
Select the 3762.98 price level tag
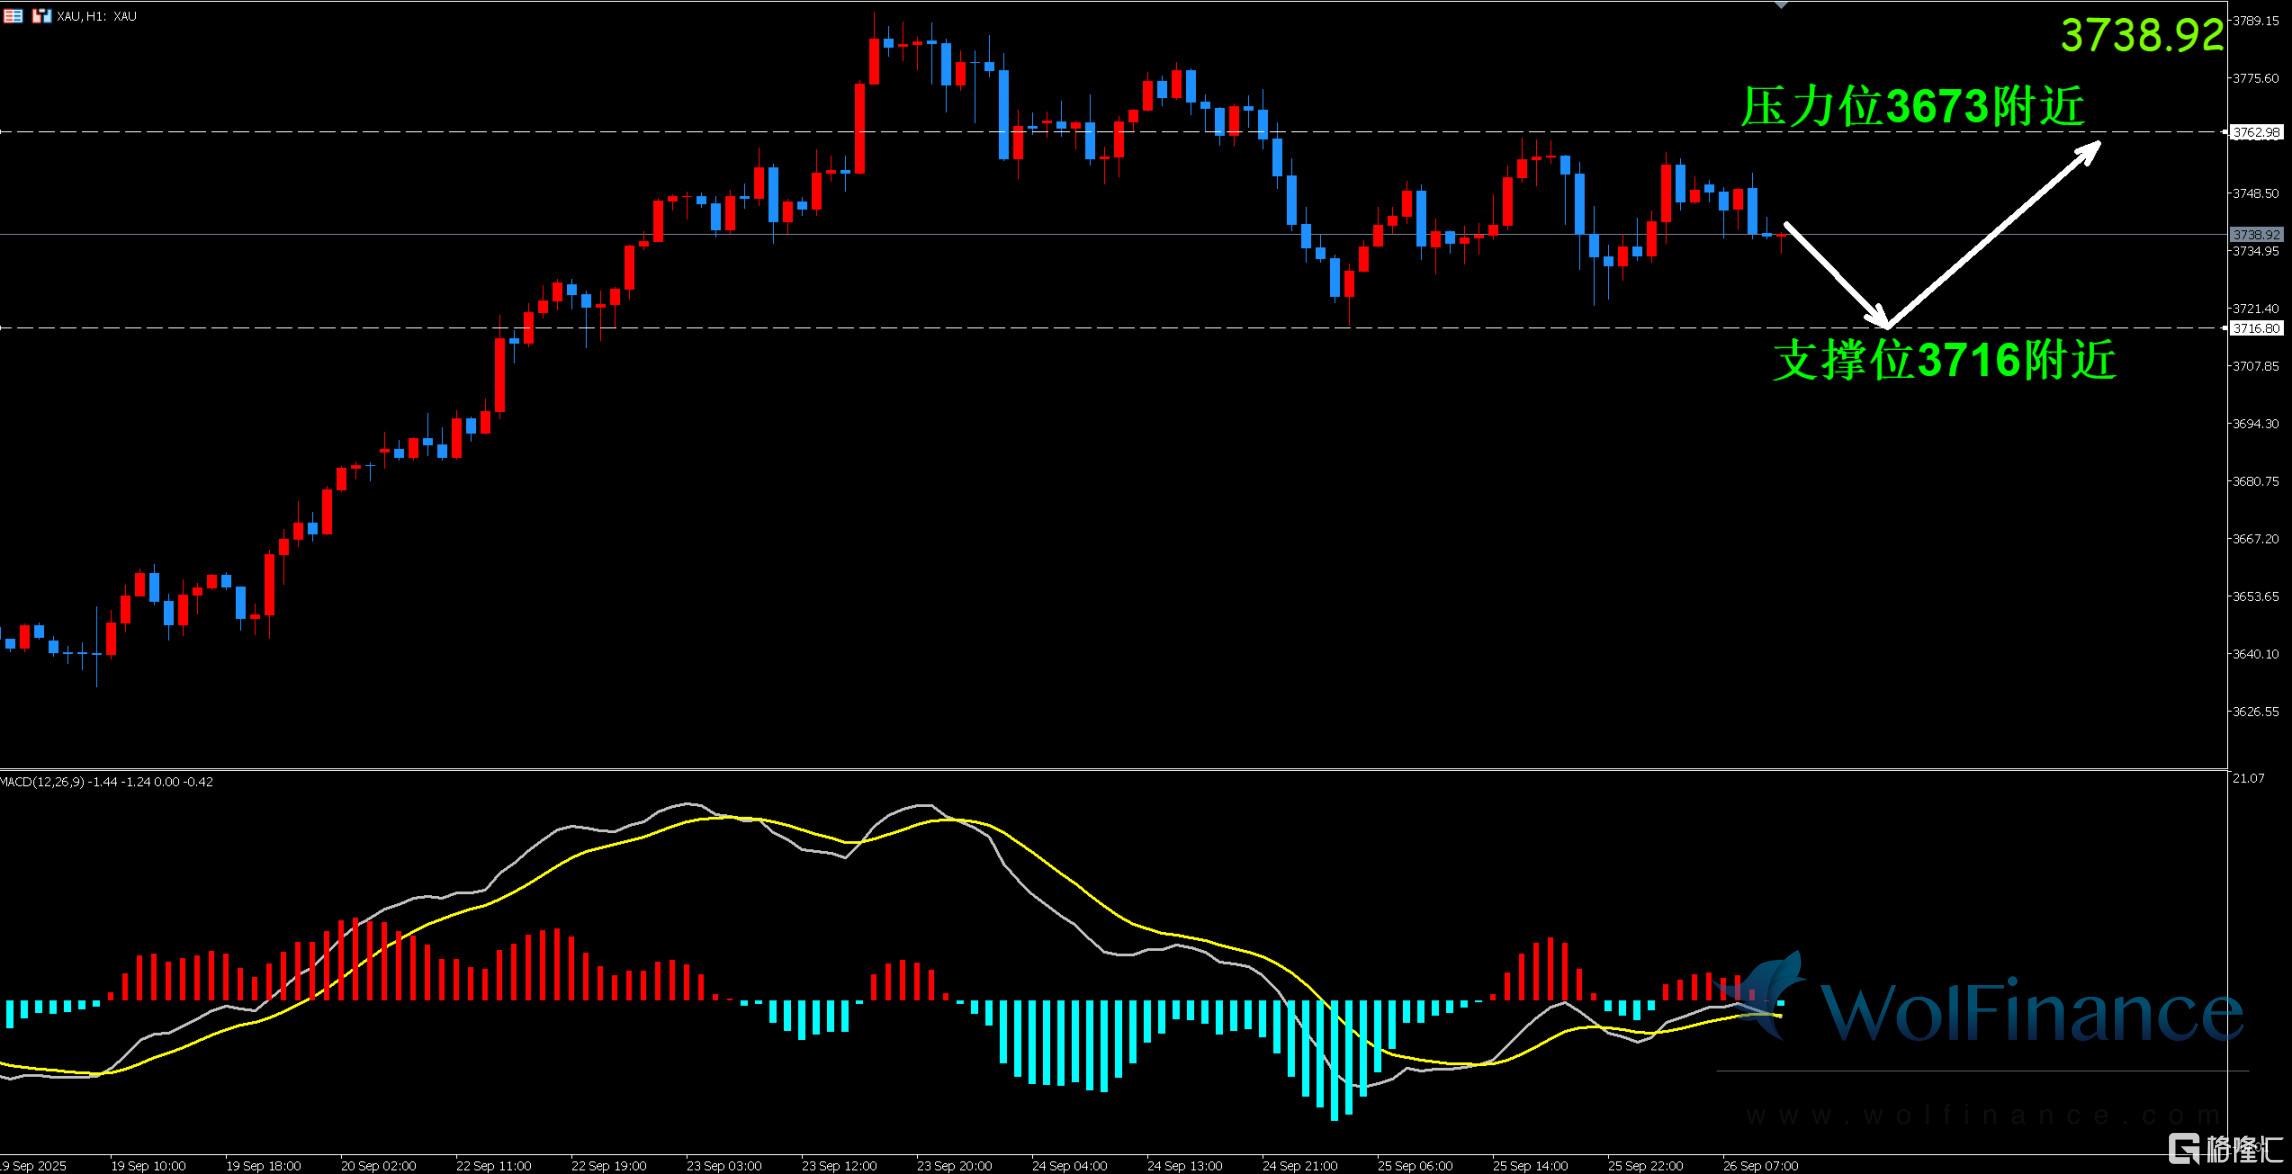pos(2256,132)
